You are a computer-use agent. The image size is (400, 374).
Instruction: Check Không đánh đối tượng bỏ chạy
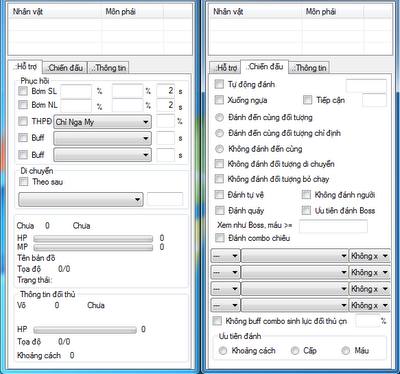[219, 179]
